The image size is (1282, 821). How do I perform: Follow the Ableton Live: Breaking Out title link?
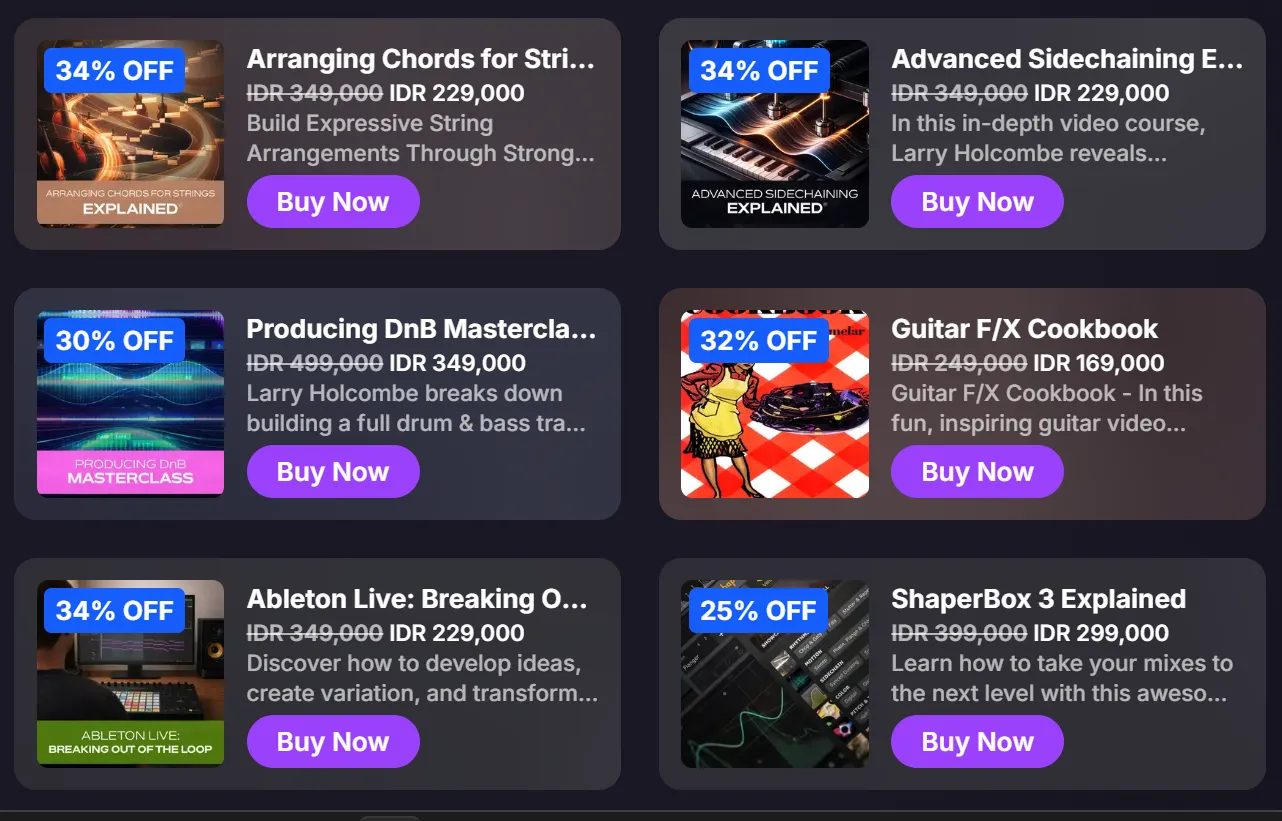point(417,599)
